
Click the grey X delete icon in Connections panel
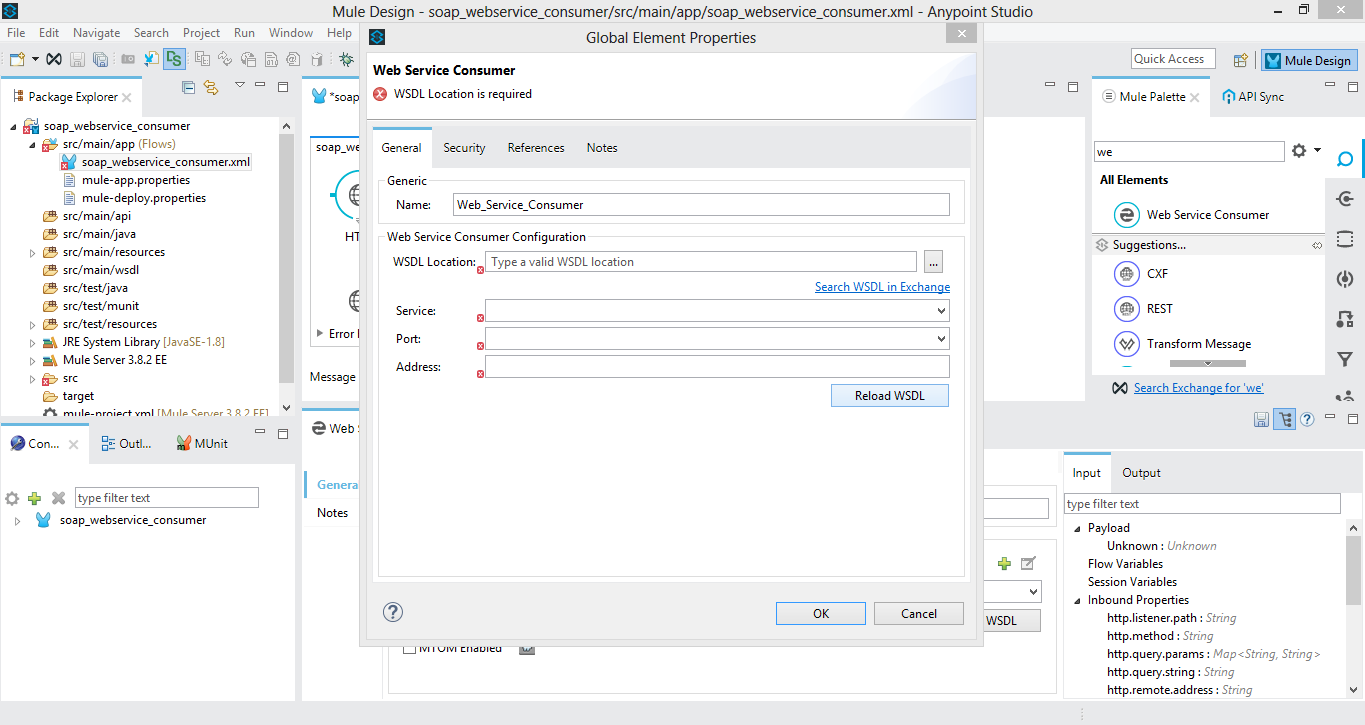point(58,498)
